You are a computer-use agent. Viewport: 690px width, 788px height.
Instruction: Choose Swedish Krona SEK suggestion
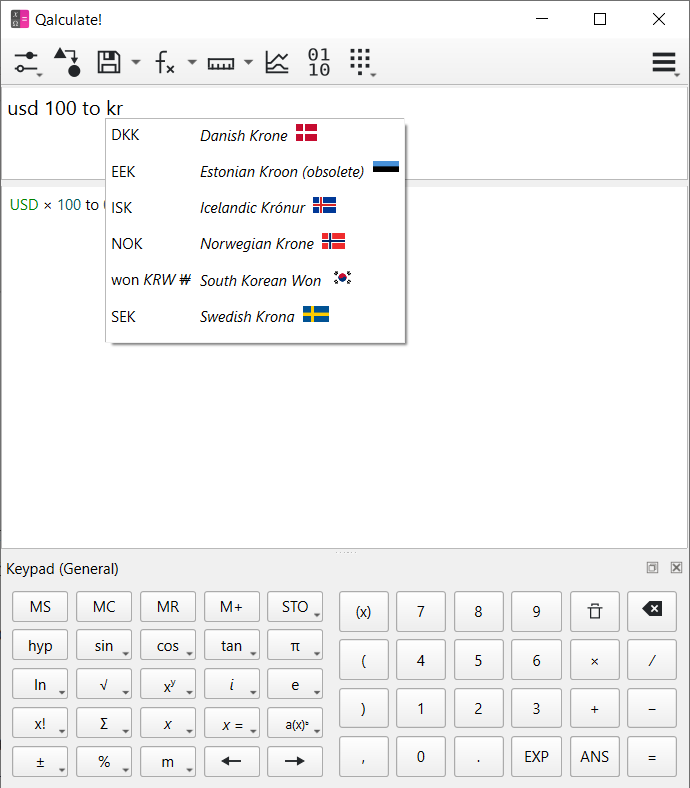point(255,316)
